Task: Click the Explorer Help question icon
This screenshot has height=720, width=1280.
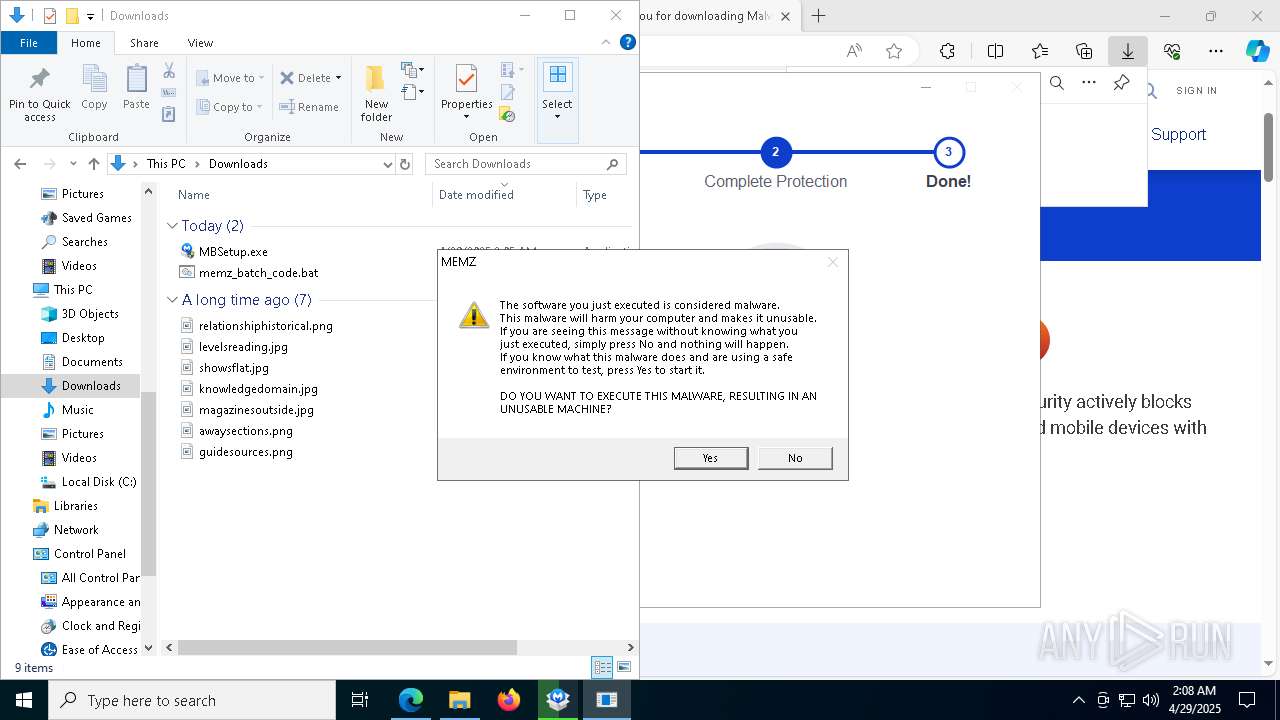Action: click(x=628, y=43)
